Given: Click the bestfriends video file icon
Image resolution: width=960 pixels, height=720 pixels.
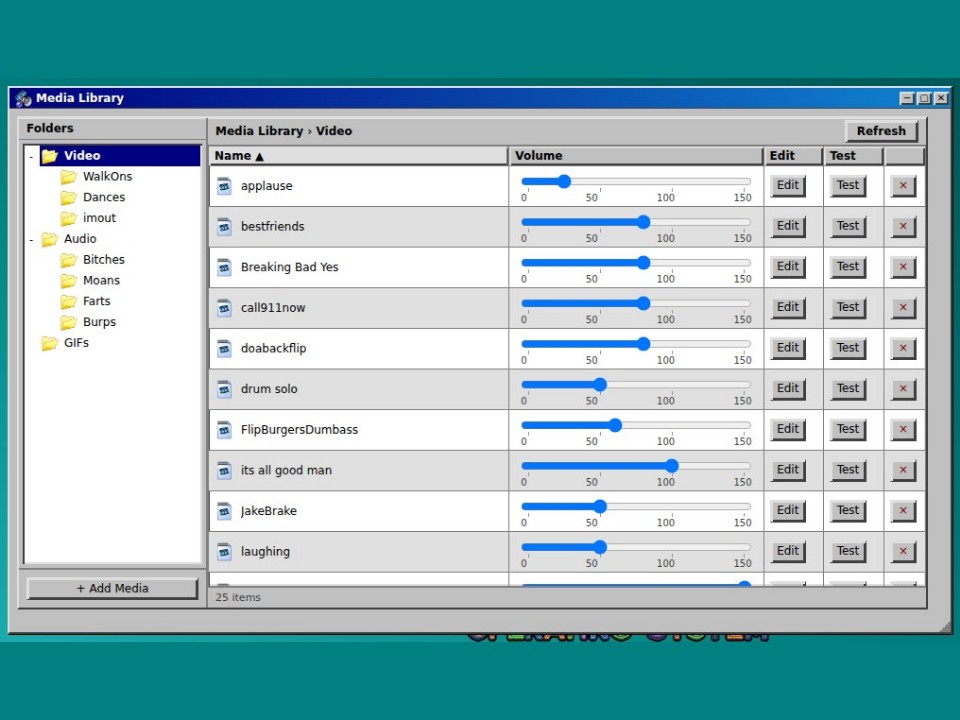Looking at the screenshot, I should [225, 227].
